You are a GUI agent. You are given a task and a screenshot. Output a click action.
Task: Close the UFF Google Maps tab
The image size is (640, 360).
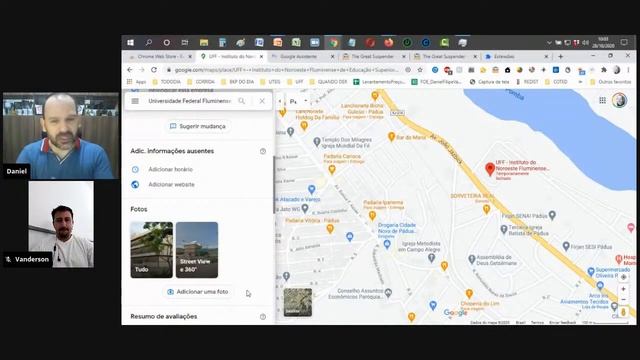point(262,56)
